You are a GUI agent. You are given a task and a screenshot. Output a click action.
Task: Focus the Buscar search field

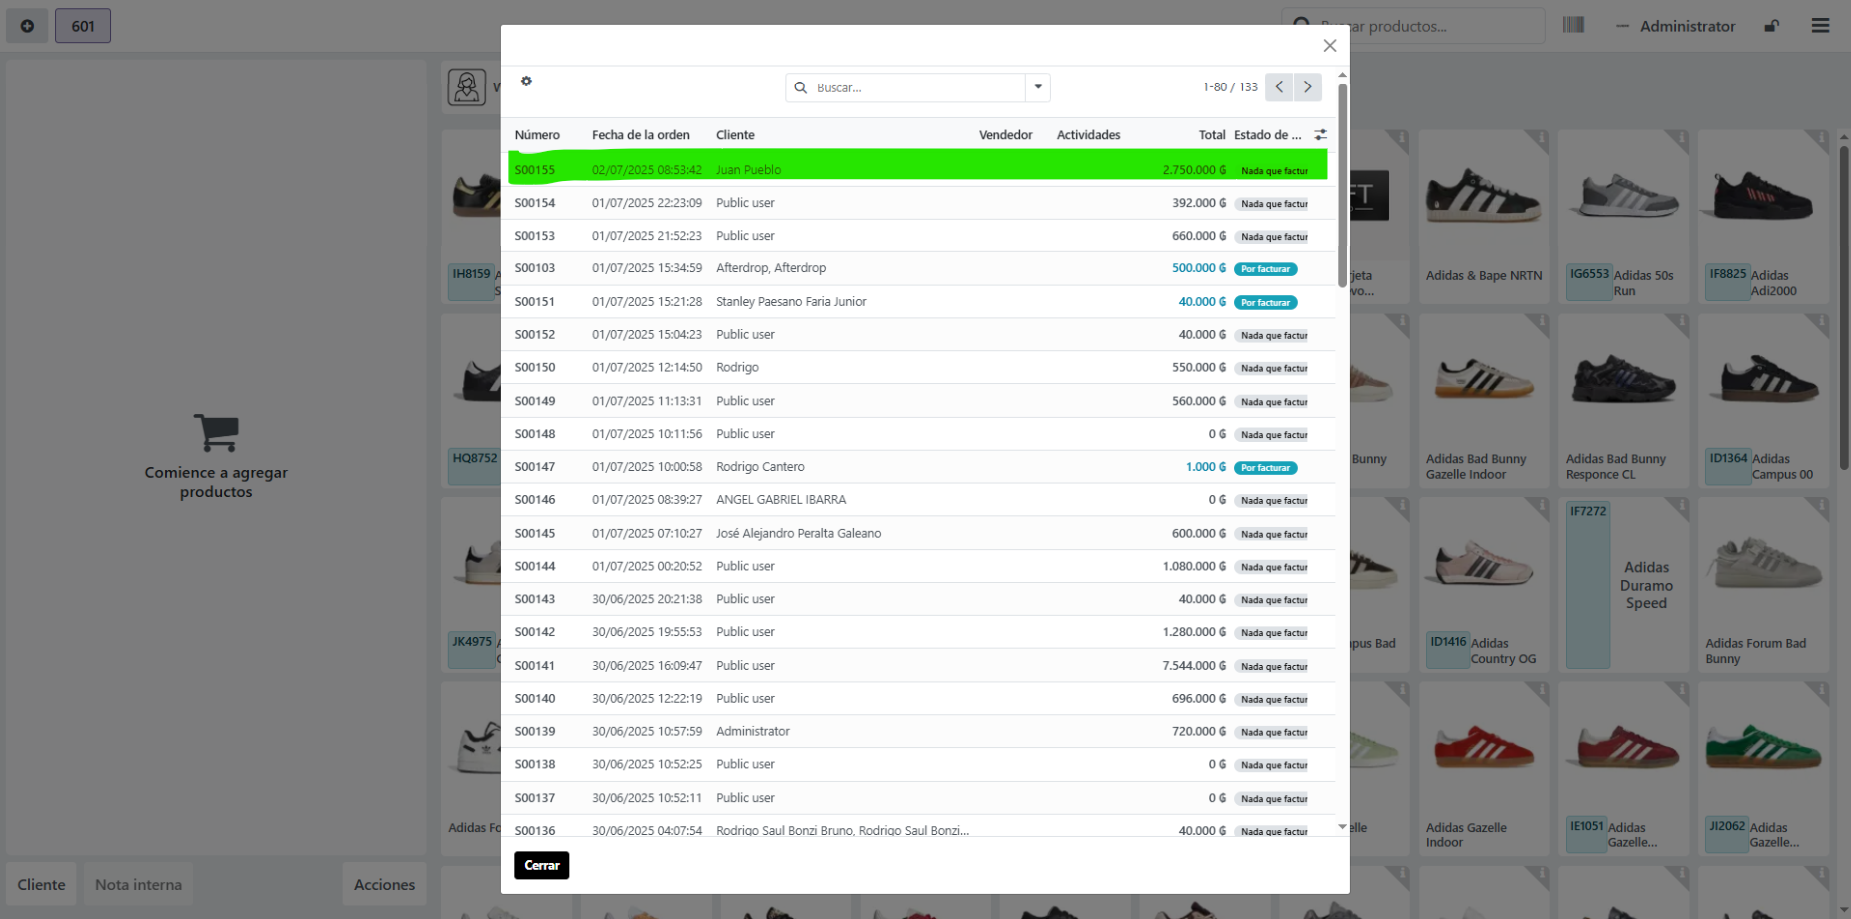click(917, 88)
